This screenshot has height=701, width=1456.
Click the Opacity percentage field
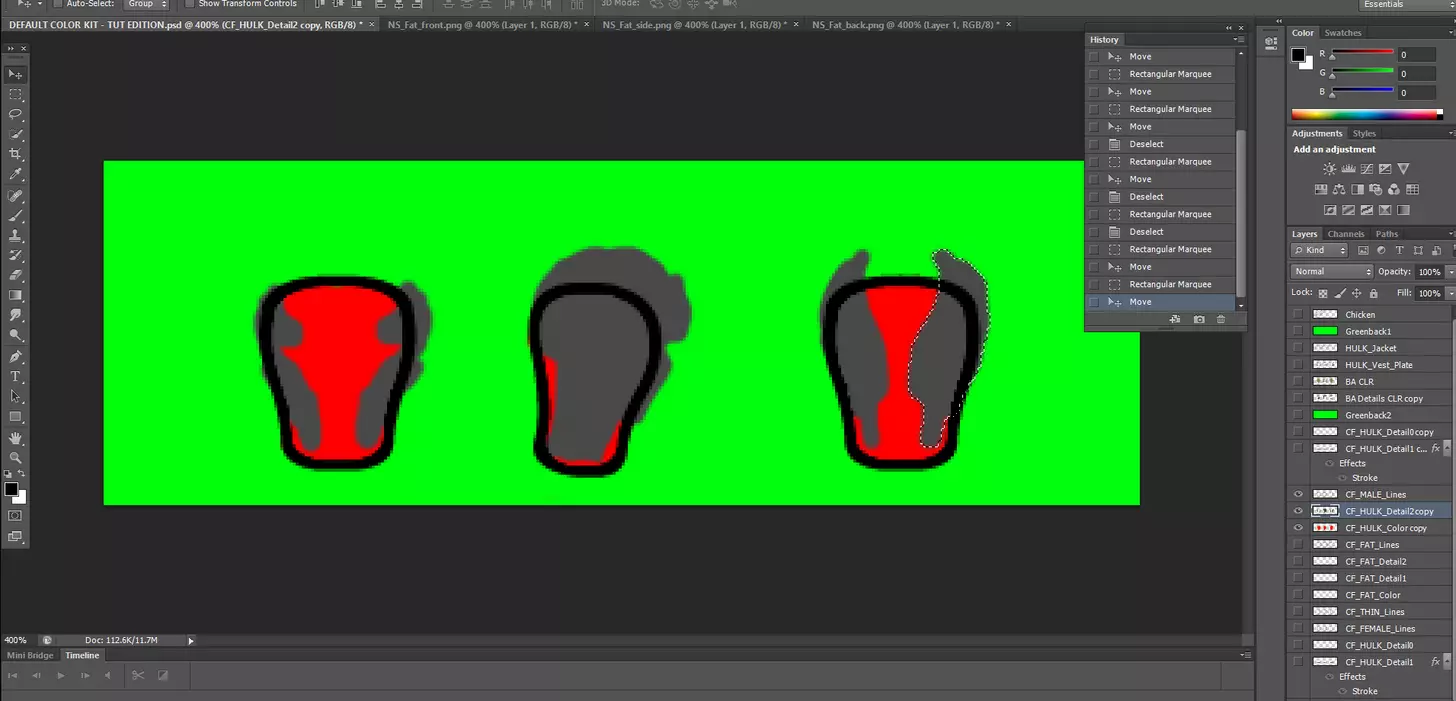tap(1429, 272)
